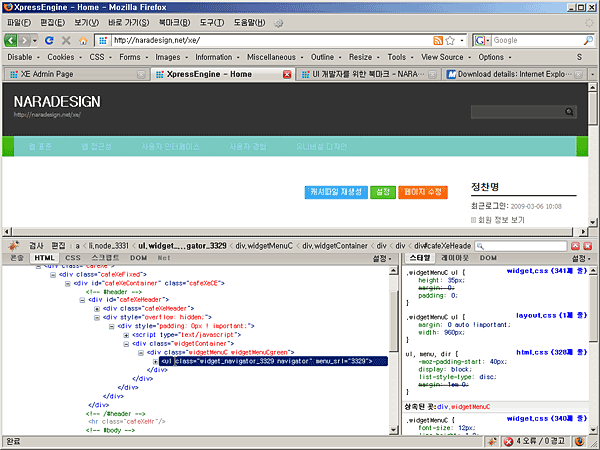Close the XpressEngine – Home tab
This screenshot has height=450, width=600.
(287, 74)
